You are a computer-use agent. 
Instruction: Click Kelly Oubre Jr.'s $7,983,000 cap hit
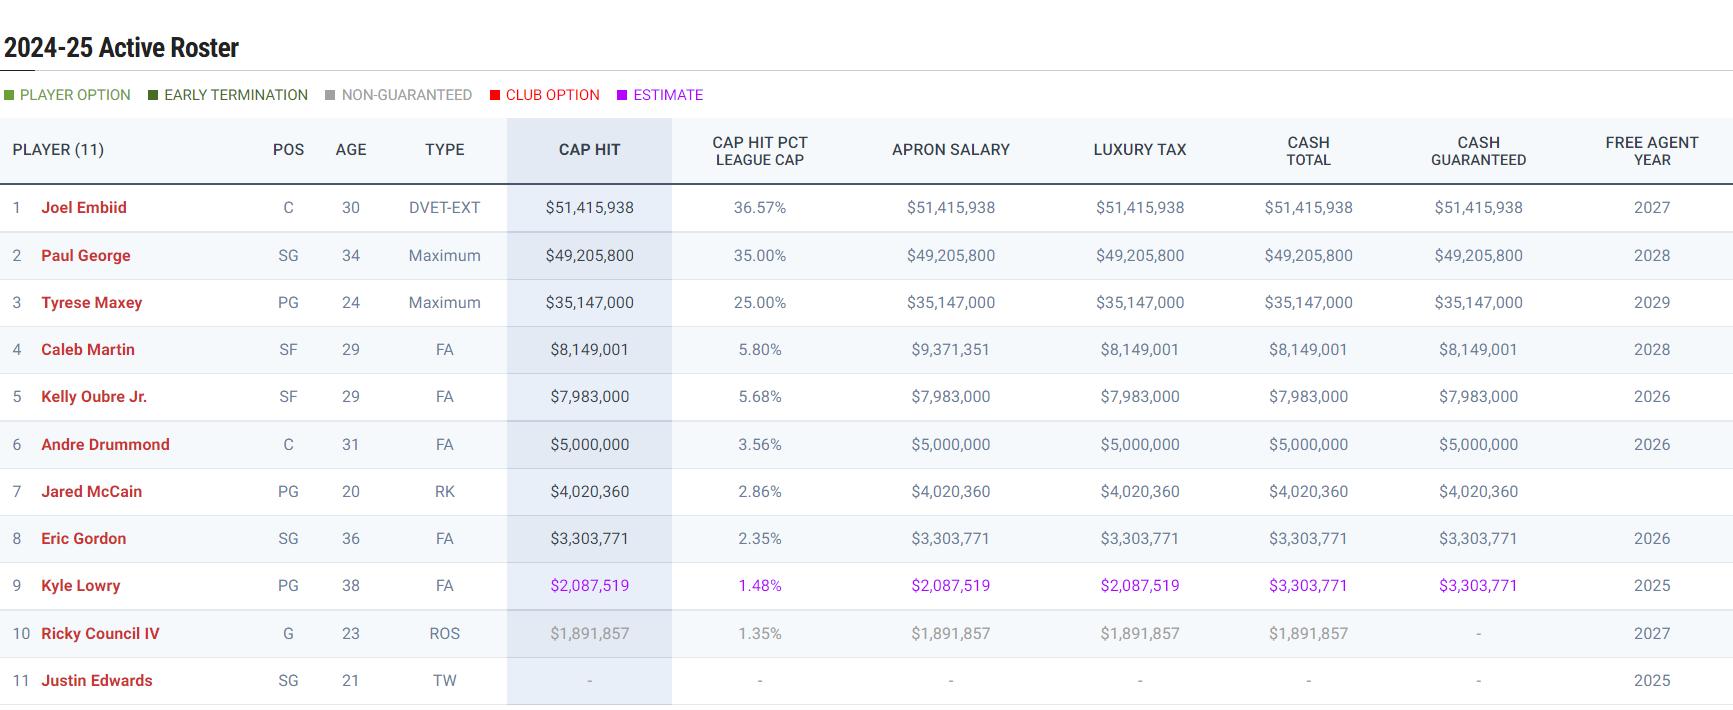(590, 396)
